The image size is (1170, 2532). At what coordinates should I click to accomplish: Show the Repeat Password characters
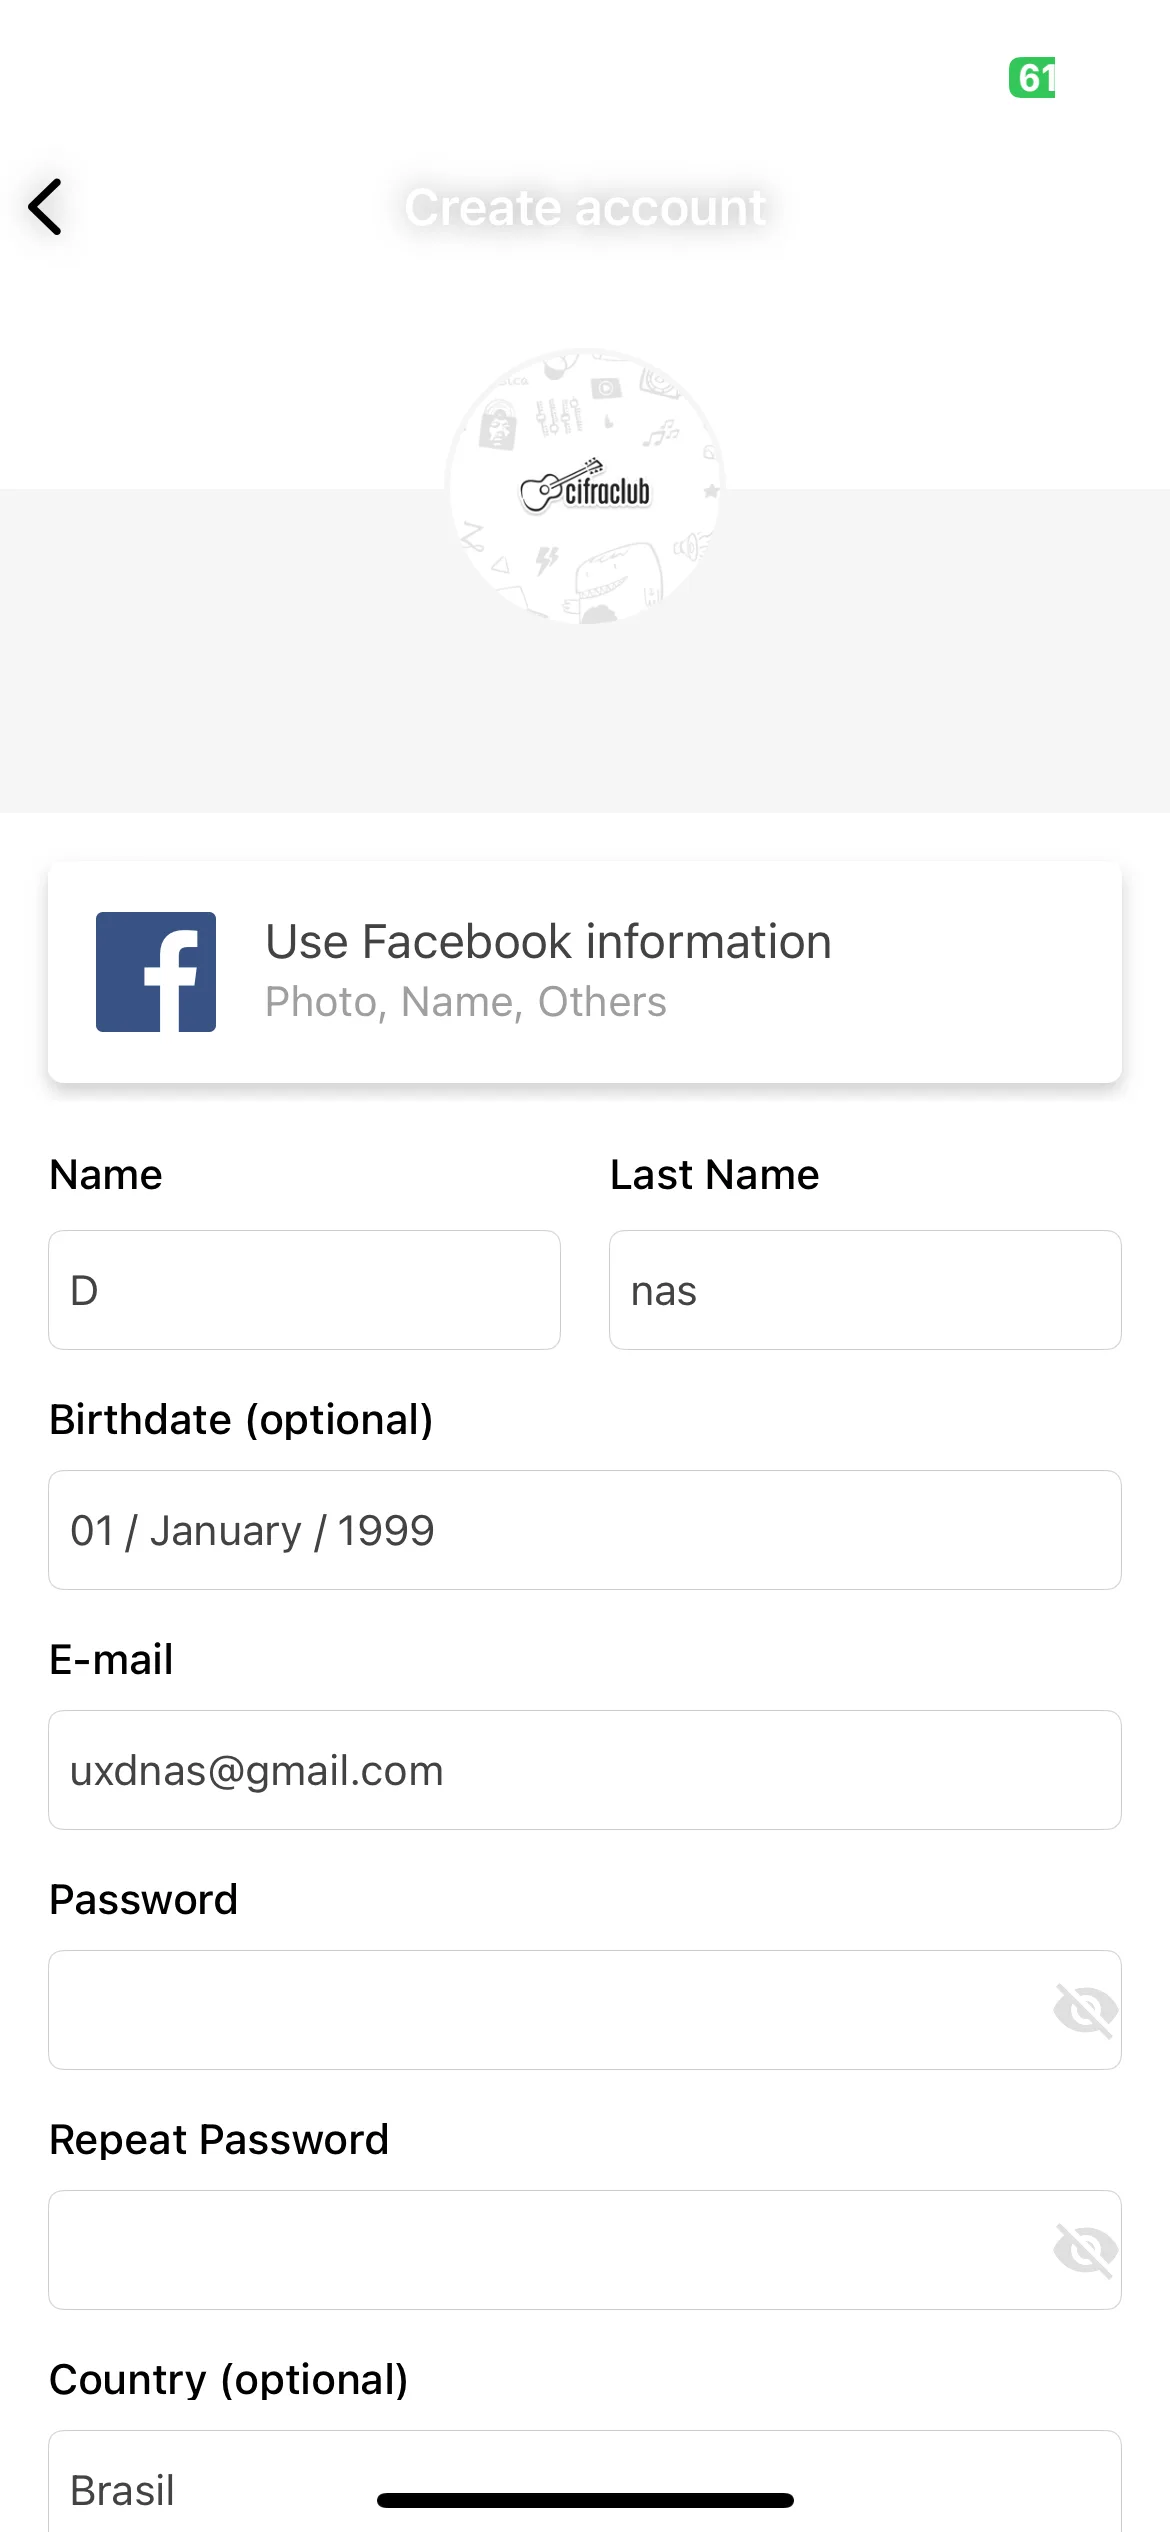tap(1085, 2250)
